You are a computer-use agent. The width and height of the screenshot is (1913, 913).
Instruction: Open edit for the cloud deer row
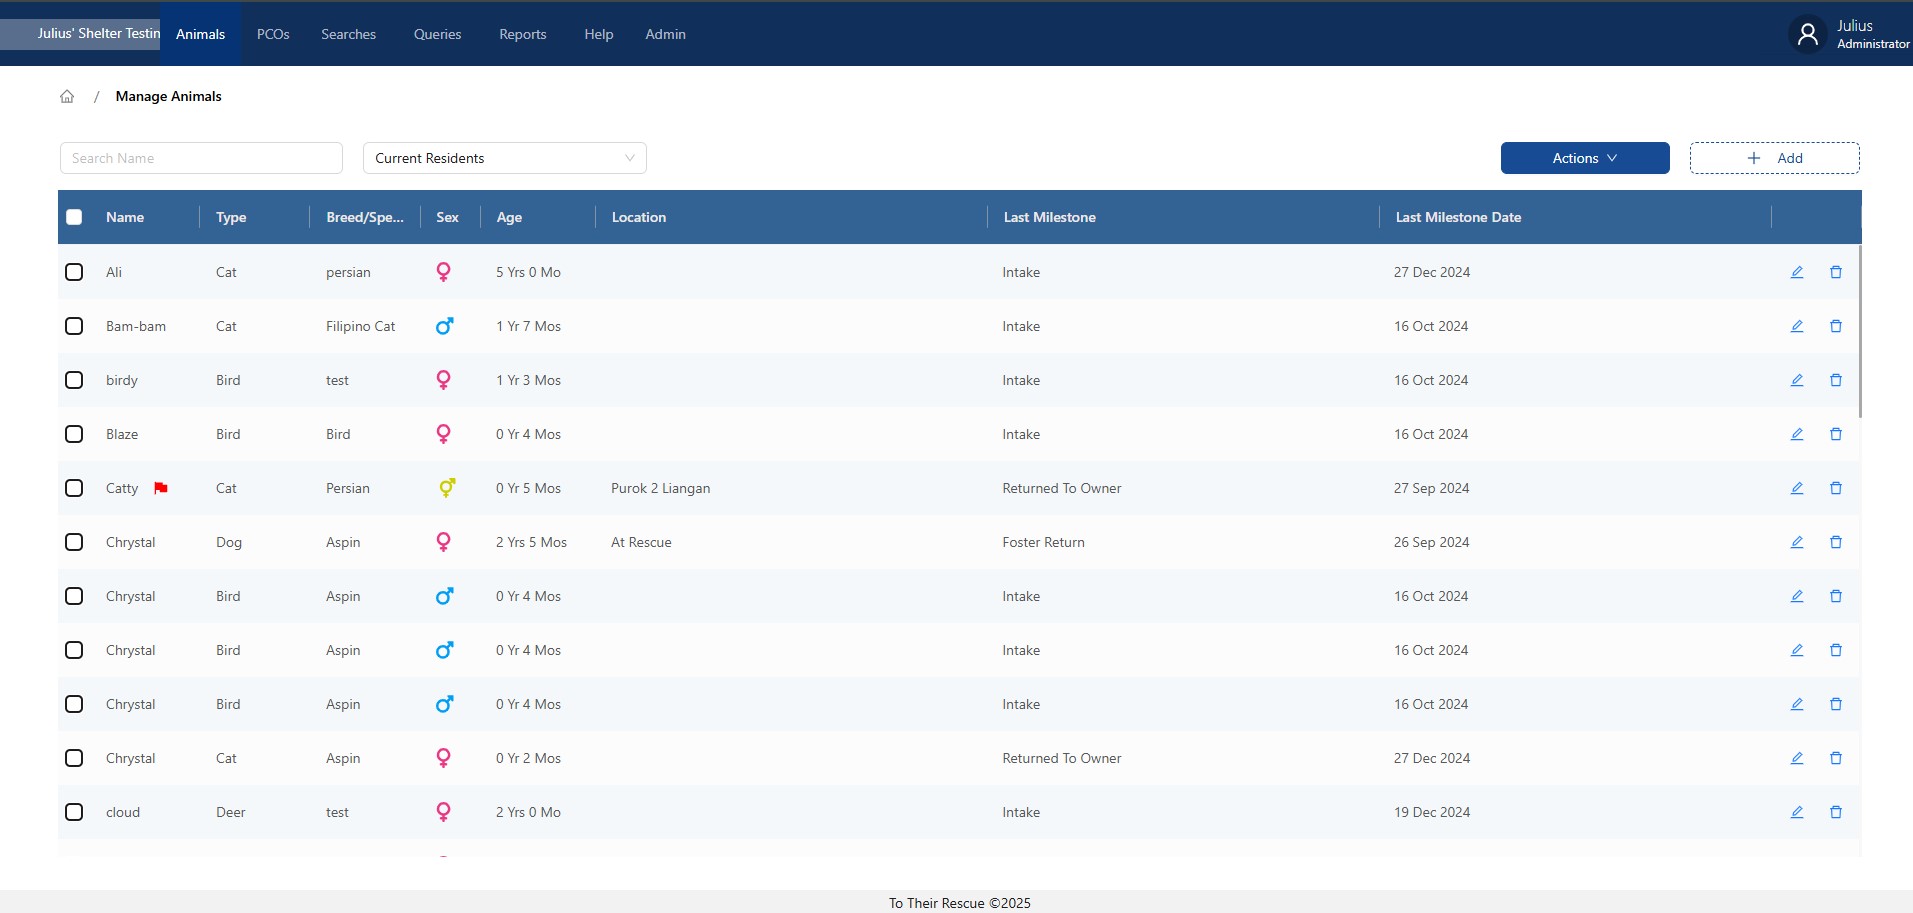click(1796, 812)
